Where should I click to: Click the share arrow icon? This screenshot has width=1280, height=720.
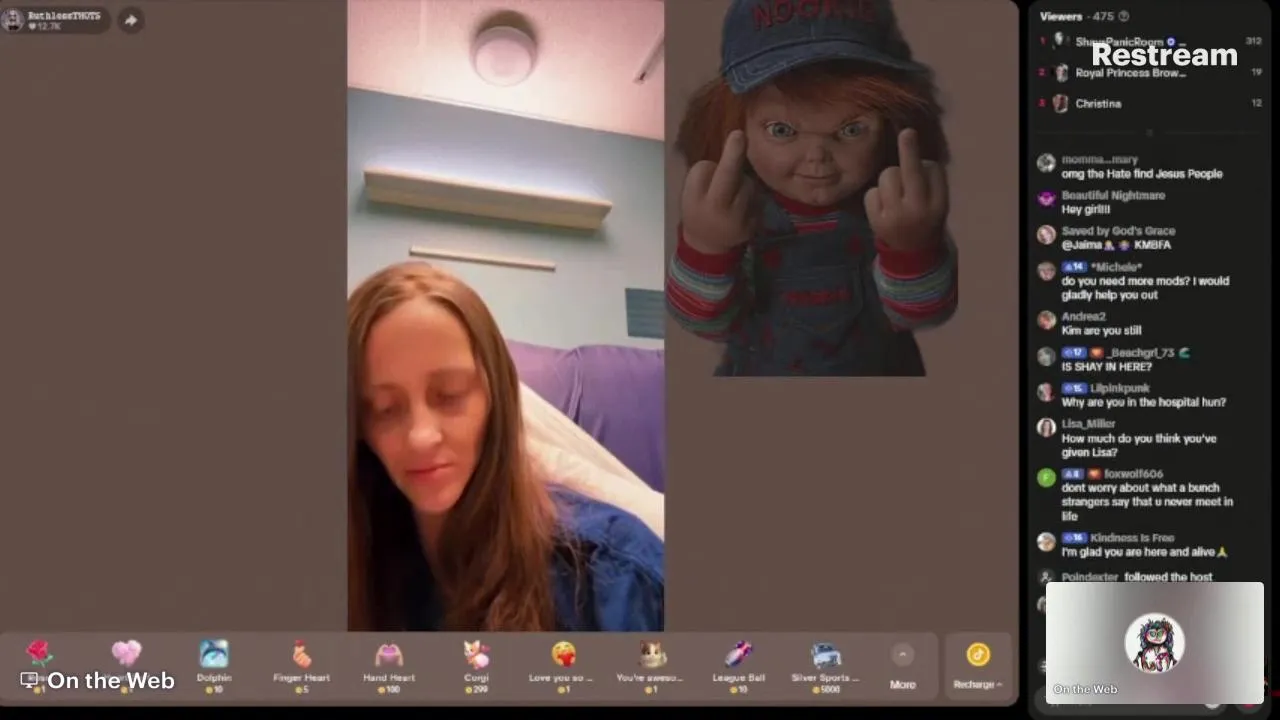(x=131, y=20)
